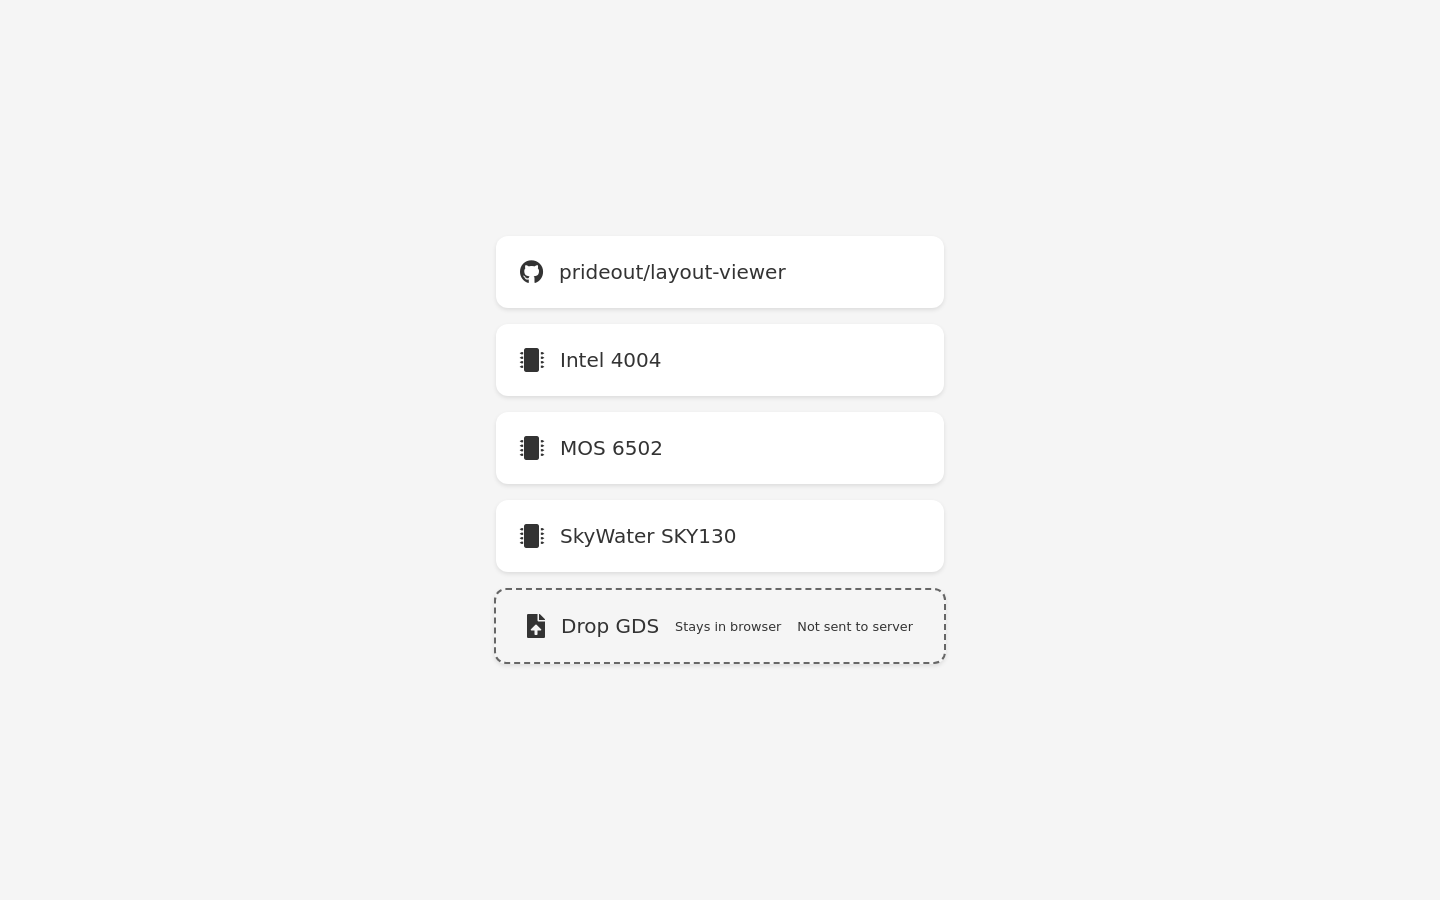Select the 'SKY130' text in the SkyWater card

point(698,536)
